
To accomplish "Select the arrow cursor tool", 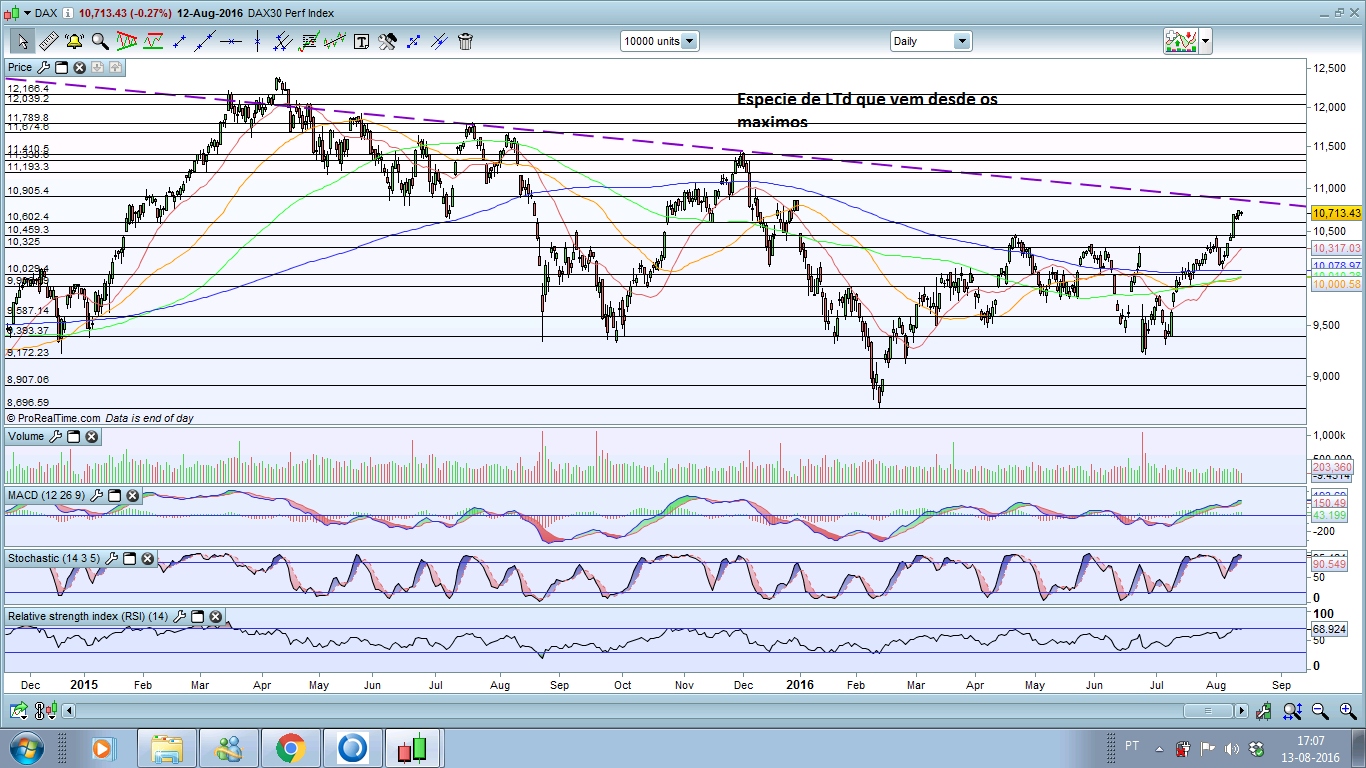I will [x=22, y=41].
